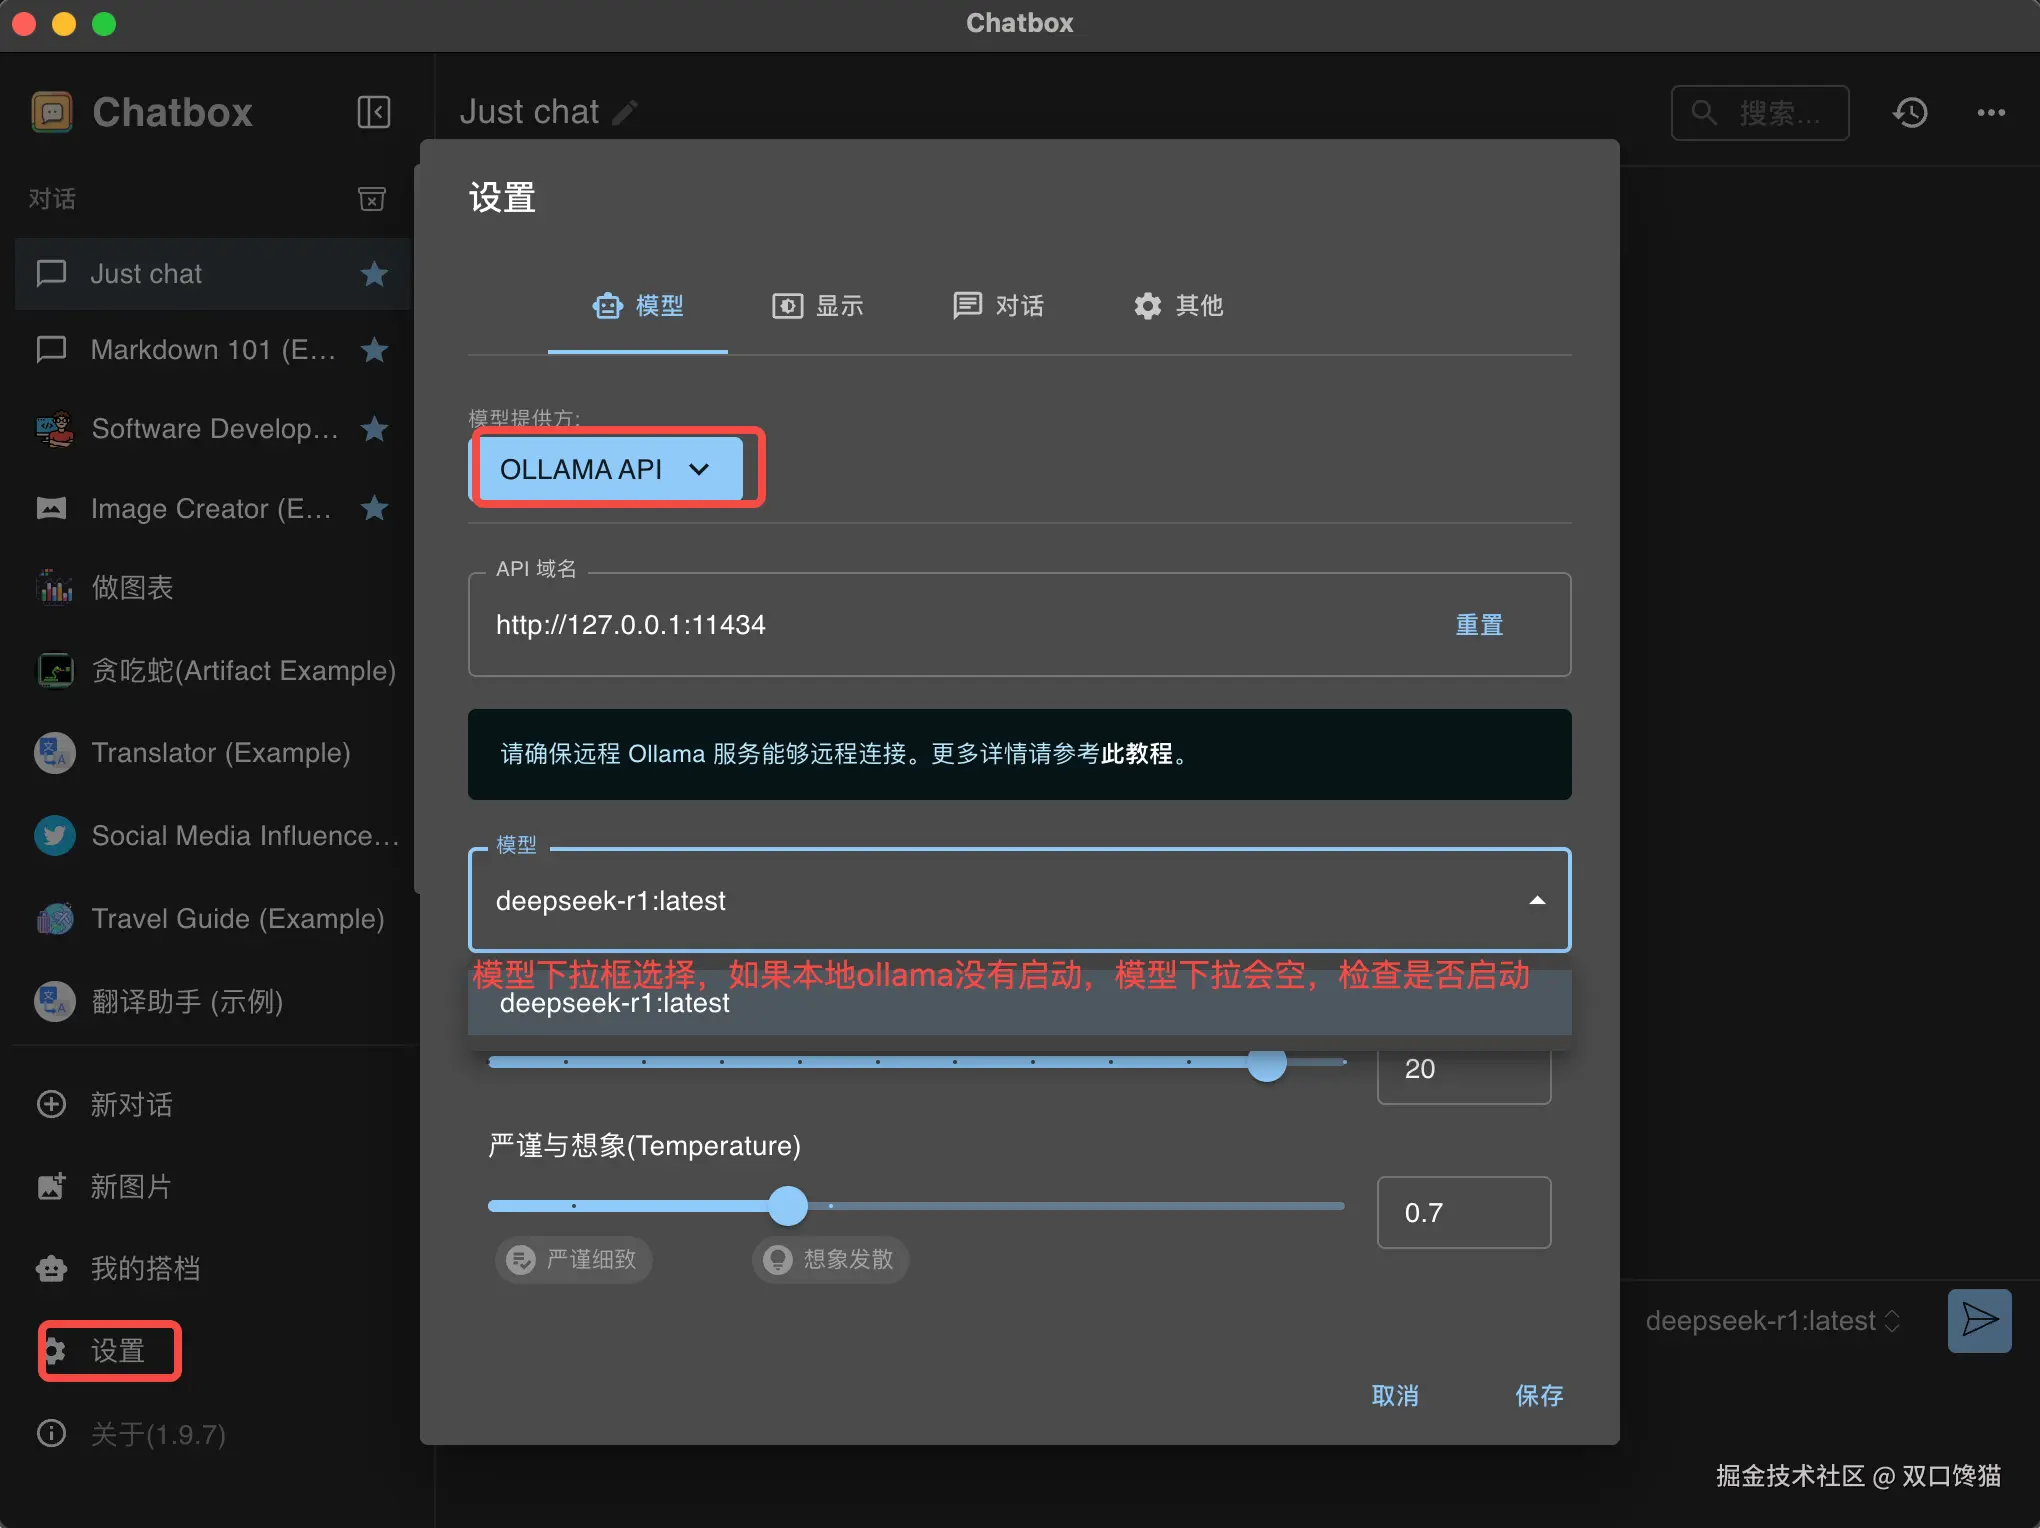
Task: Collapse the 模型 deepseek-r1 dropdown
Action: click(x=1536, y=901)
